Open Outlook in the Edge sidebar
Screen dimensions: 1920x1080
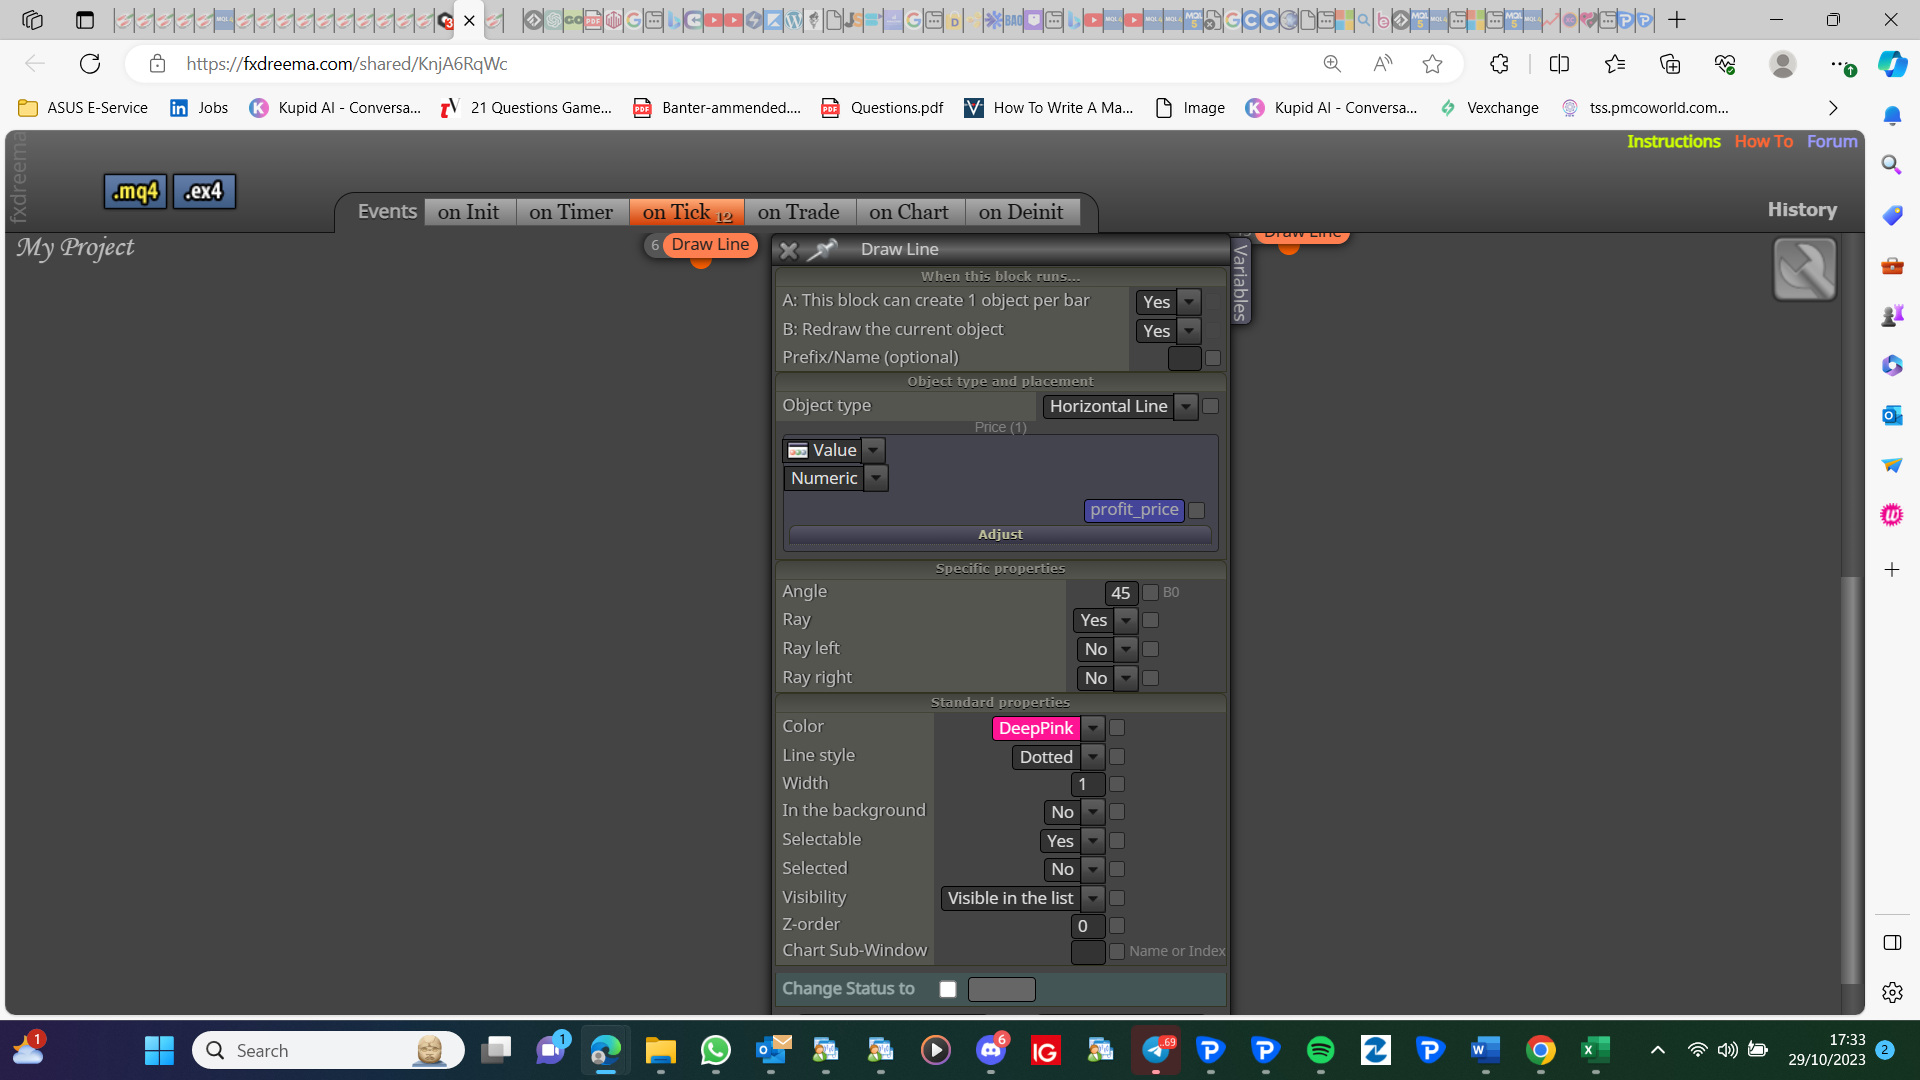1891,415
